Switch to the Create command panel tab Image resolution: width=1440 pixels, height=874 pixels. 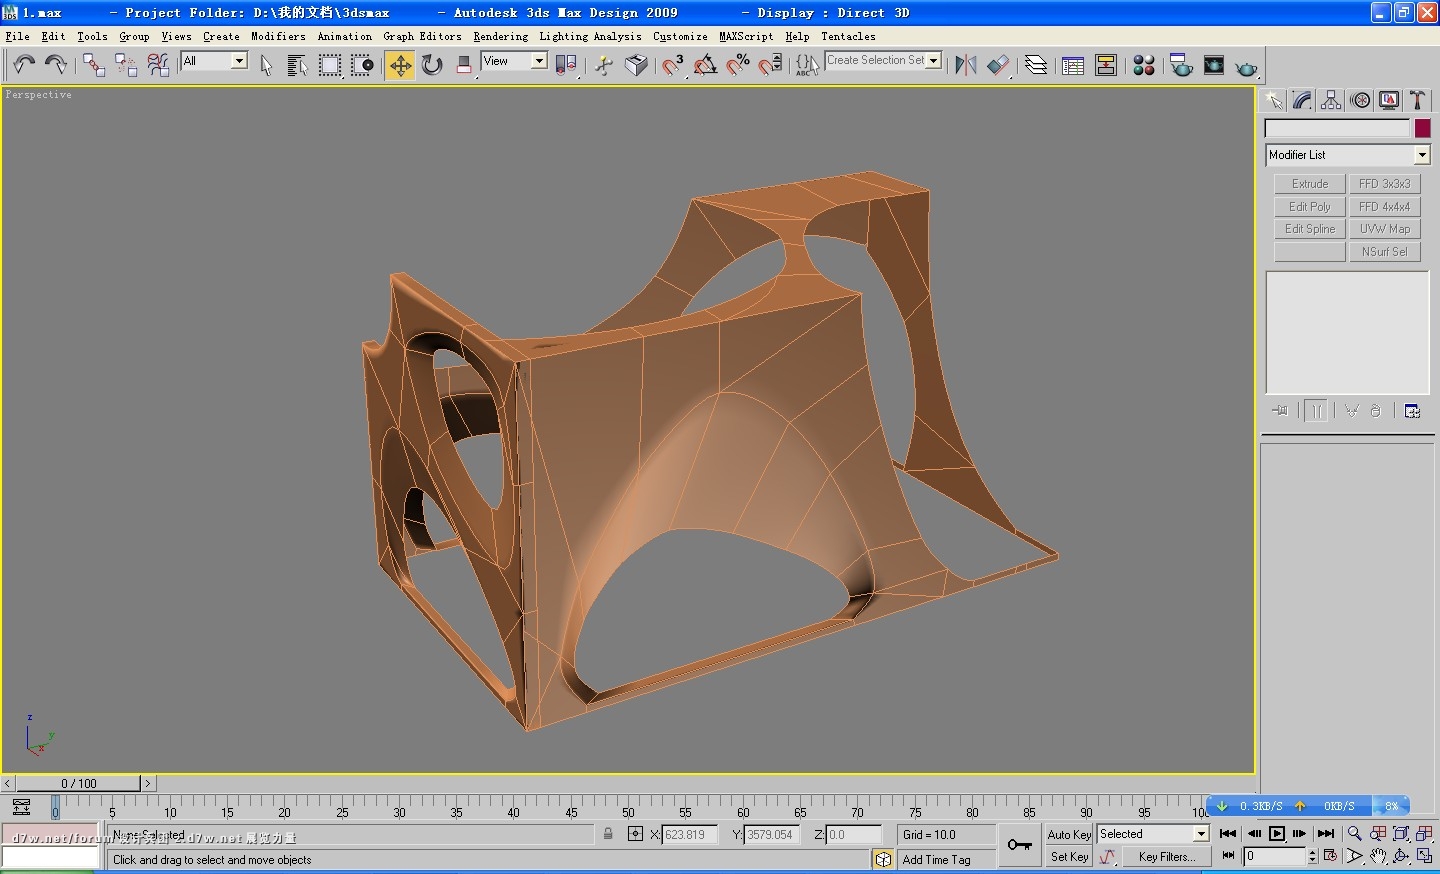(x=1273, y=100)
